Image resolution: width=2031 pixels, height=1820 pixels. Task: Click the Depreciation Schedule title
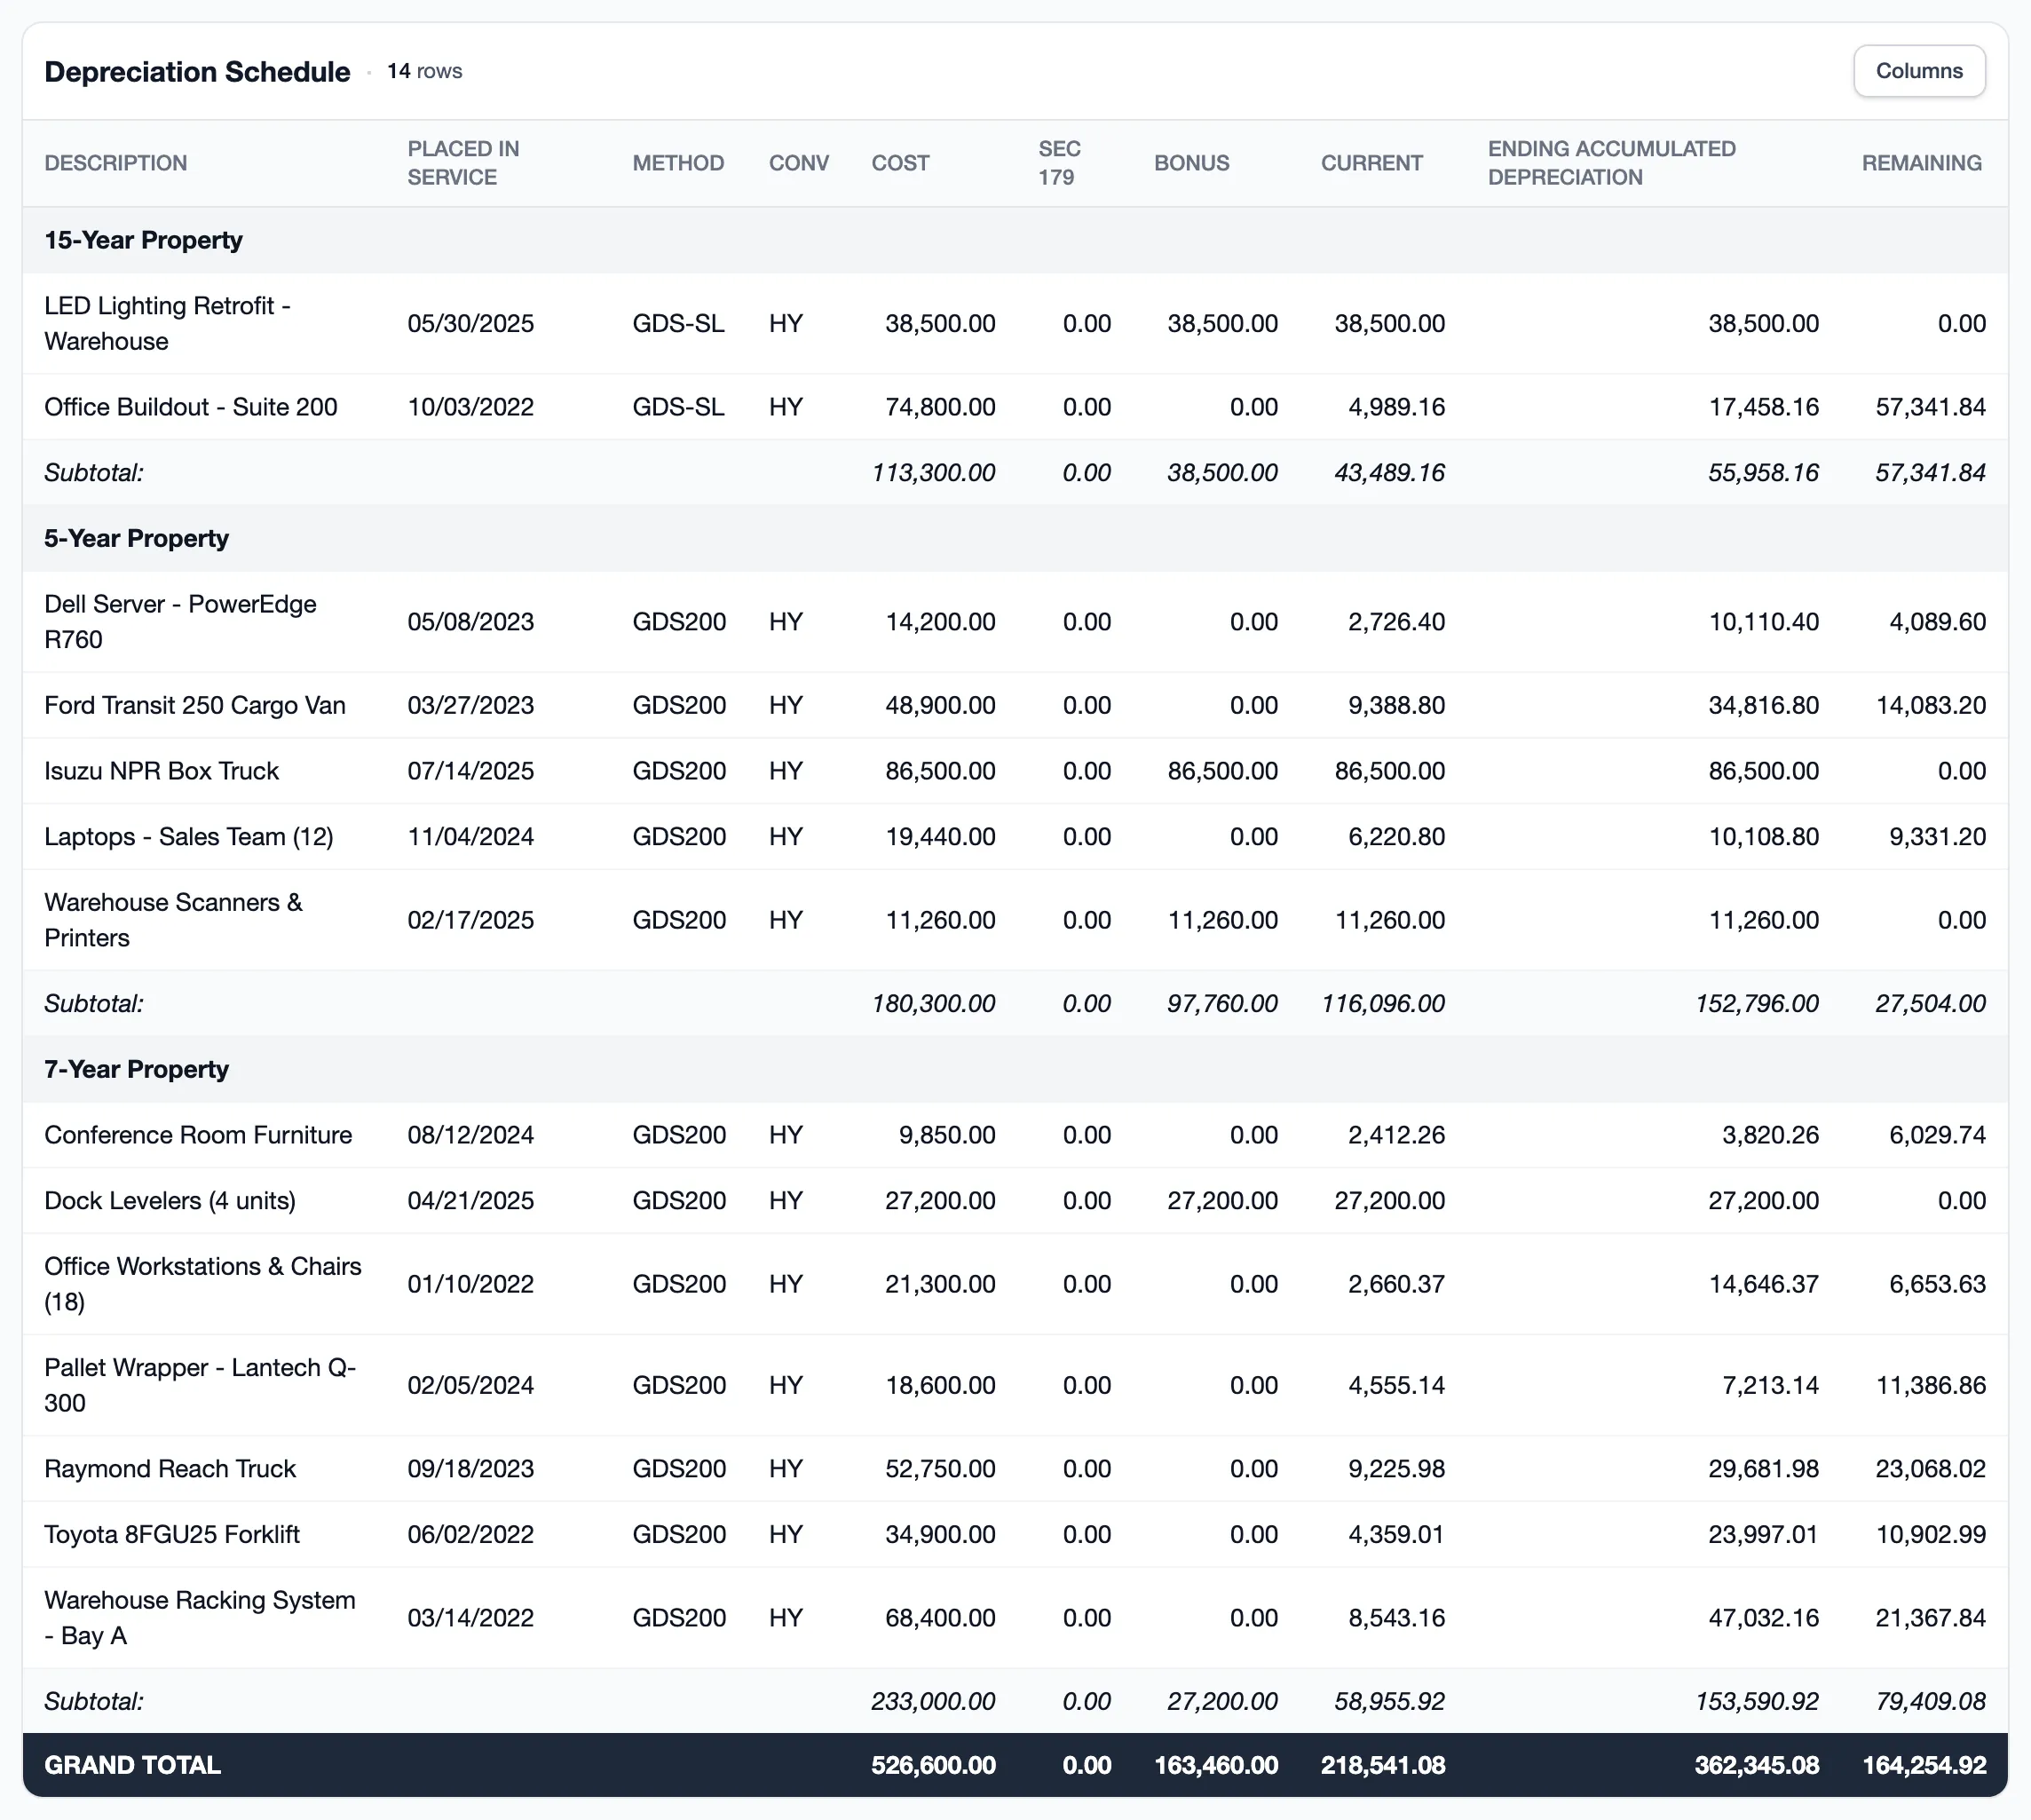197,71
